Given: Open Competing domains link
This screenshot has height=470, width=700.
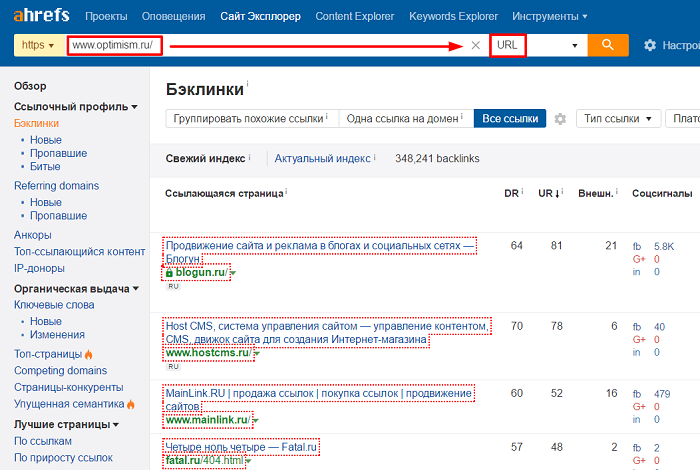Looking at the screenshot, I should coord(60,370).
